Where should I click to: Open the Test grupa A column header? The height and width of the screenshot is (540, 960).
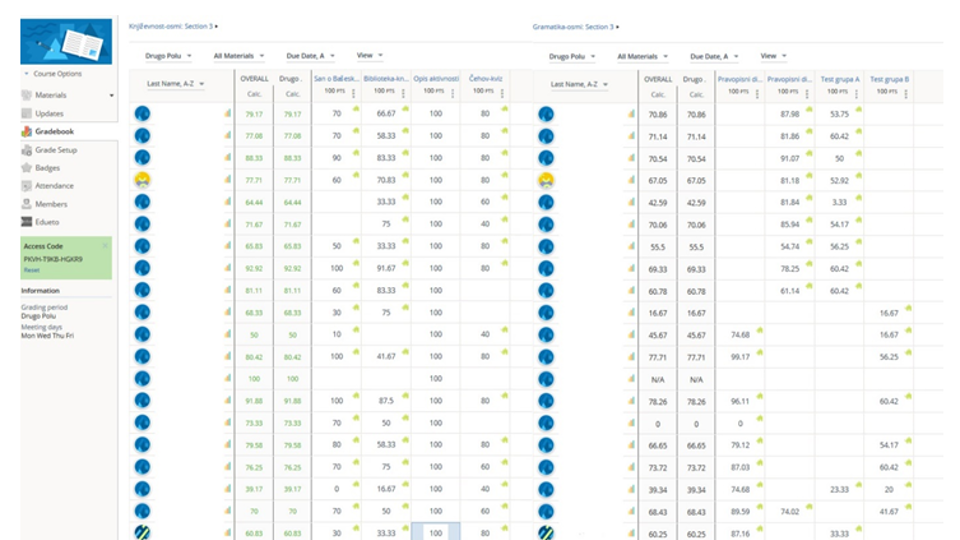[840, 79]
